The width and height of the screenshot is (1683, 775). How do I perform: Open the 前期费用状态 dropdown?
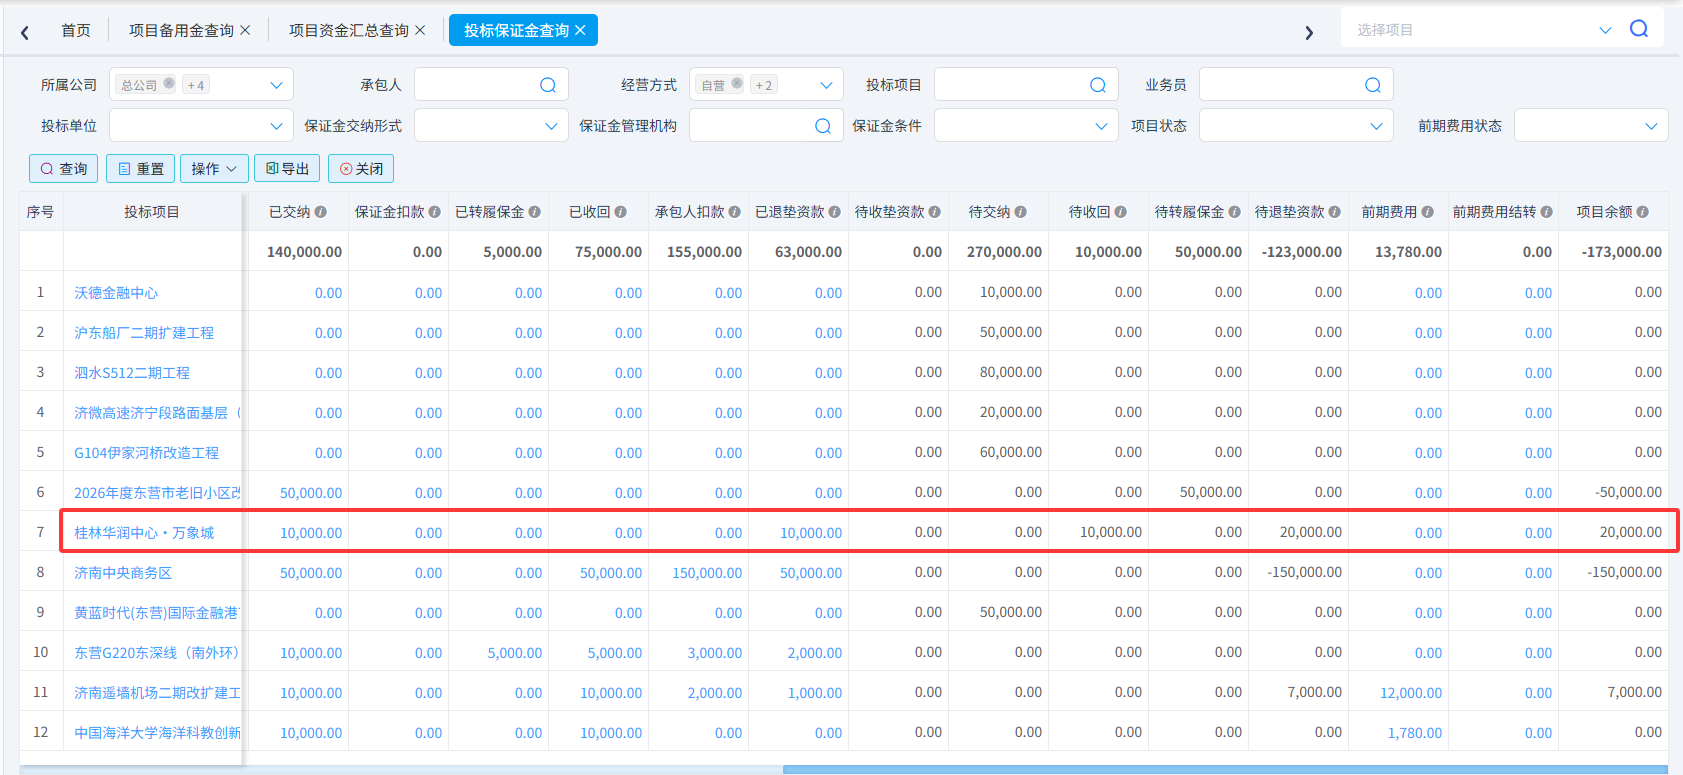1591,126
